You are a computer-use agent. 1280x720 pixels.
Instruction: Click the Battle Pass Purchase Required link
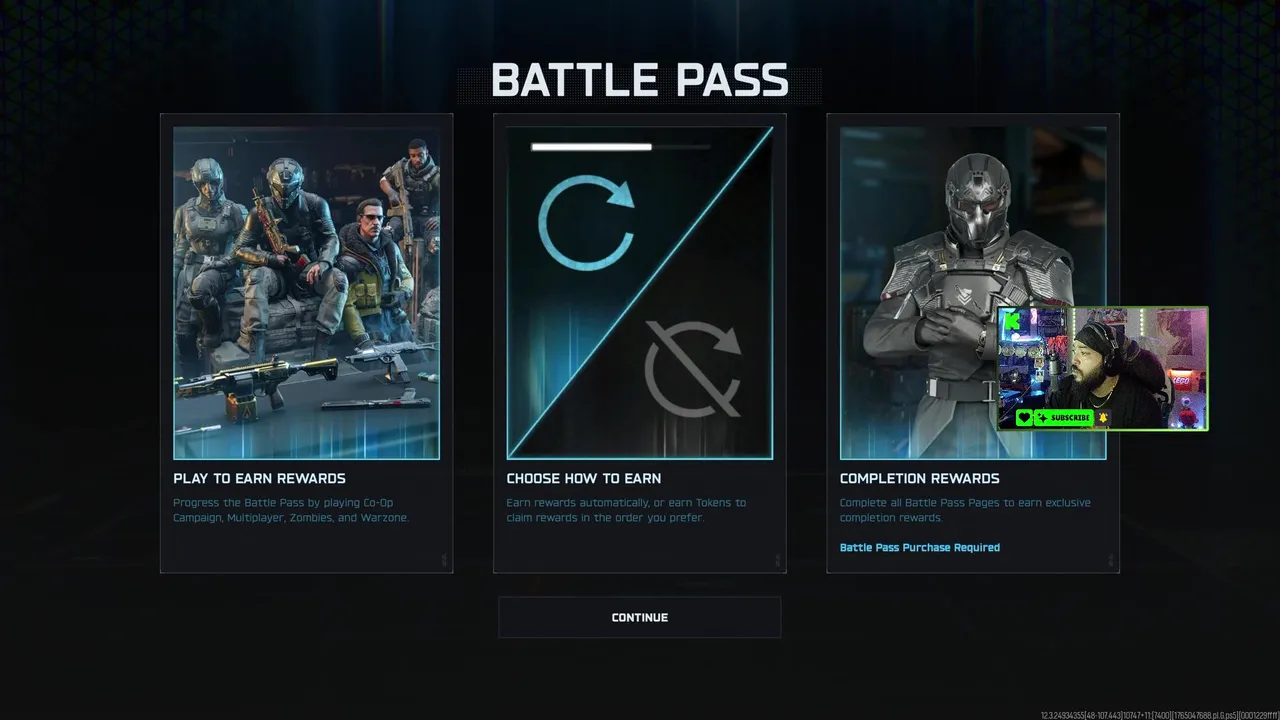[x=920, y=547]
